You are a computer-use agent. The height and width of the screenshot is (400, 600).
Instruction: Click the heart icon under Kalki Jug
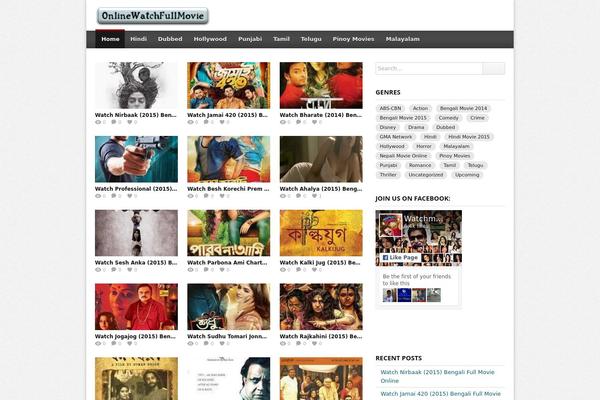315,270
